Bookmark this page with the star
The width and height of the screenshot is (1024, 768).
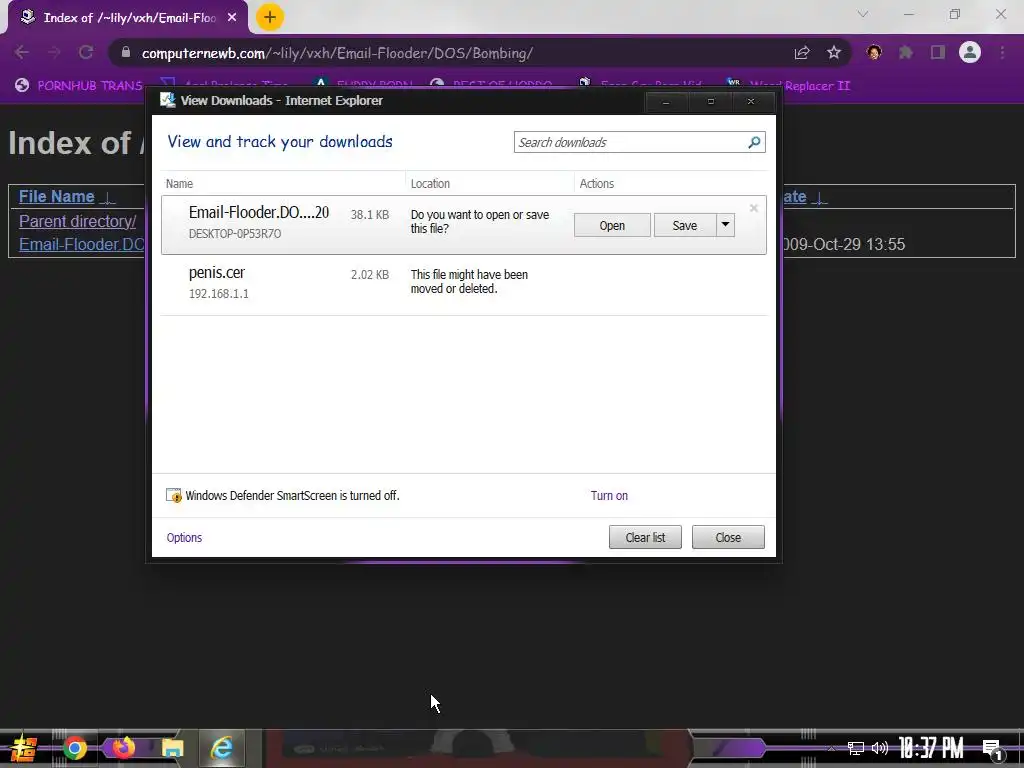click(834, 53)
